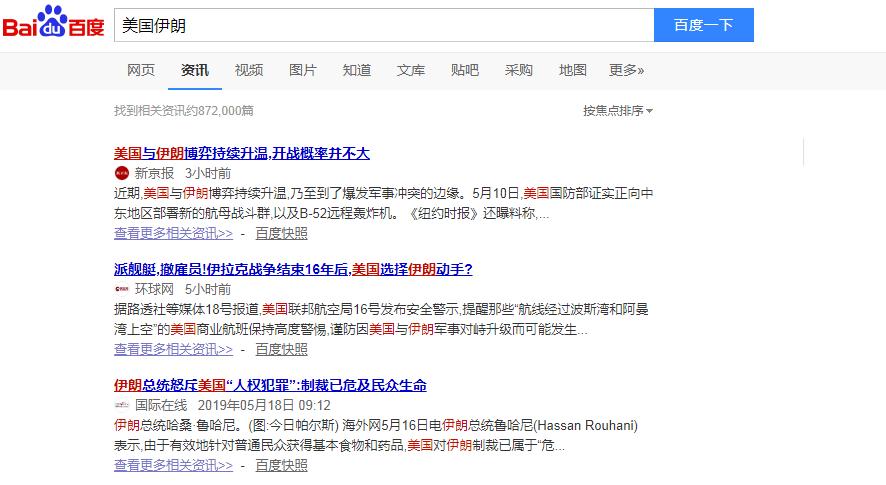Focus the search box containing 美国伊朗
Image resolution: width=886 pixels, height=485 pixels.
[x=384, y=25]
